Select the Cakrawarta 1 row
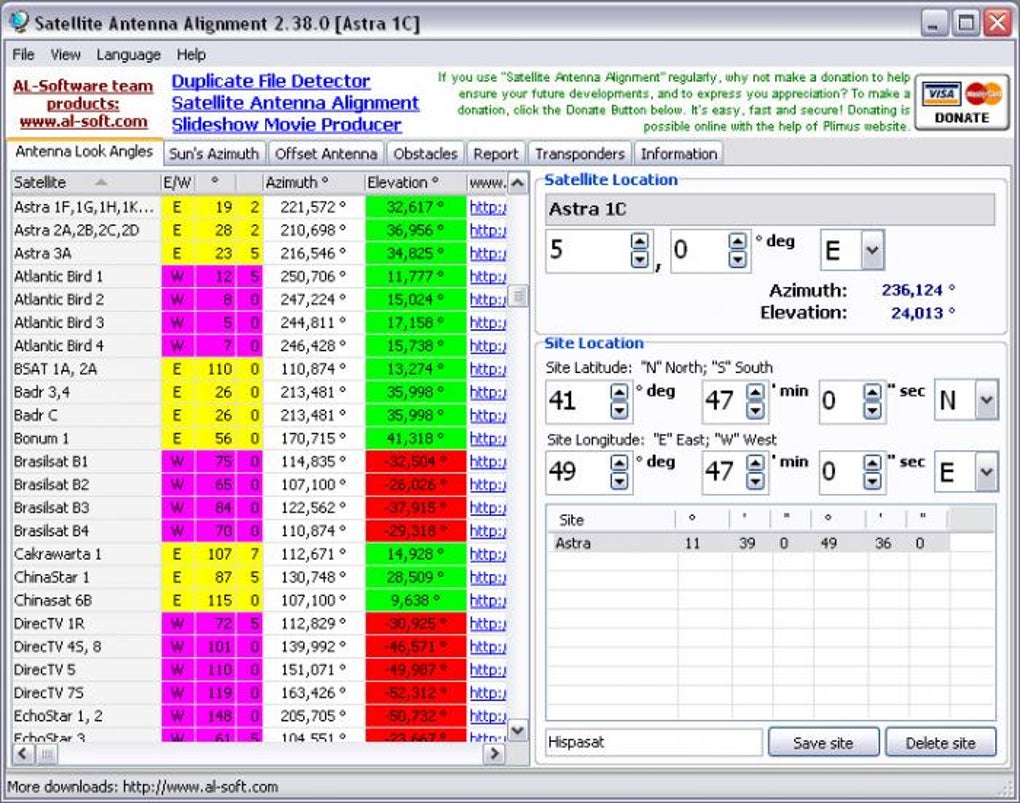1020x803 pixels. [x=259, y=554]
